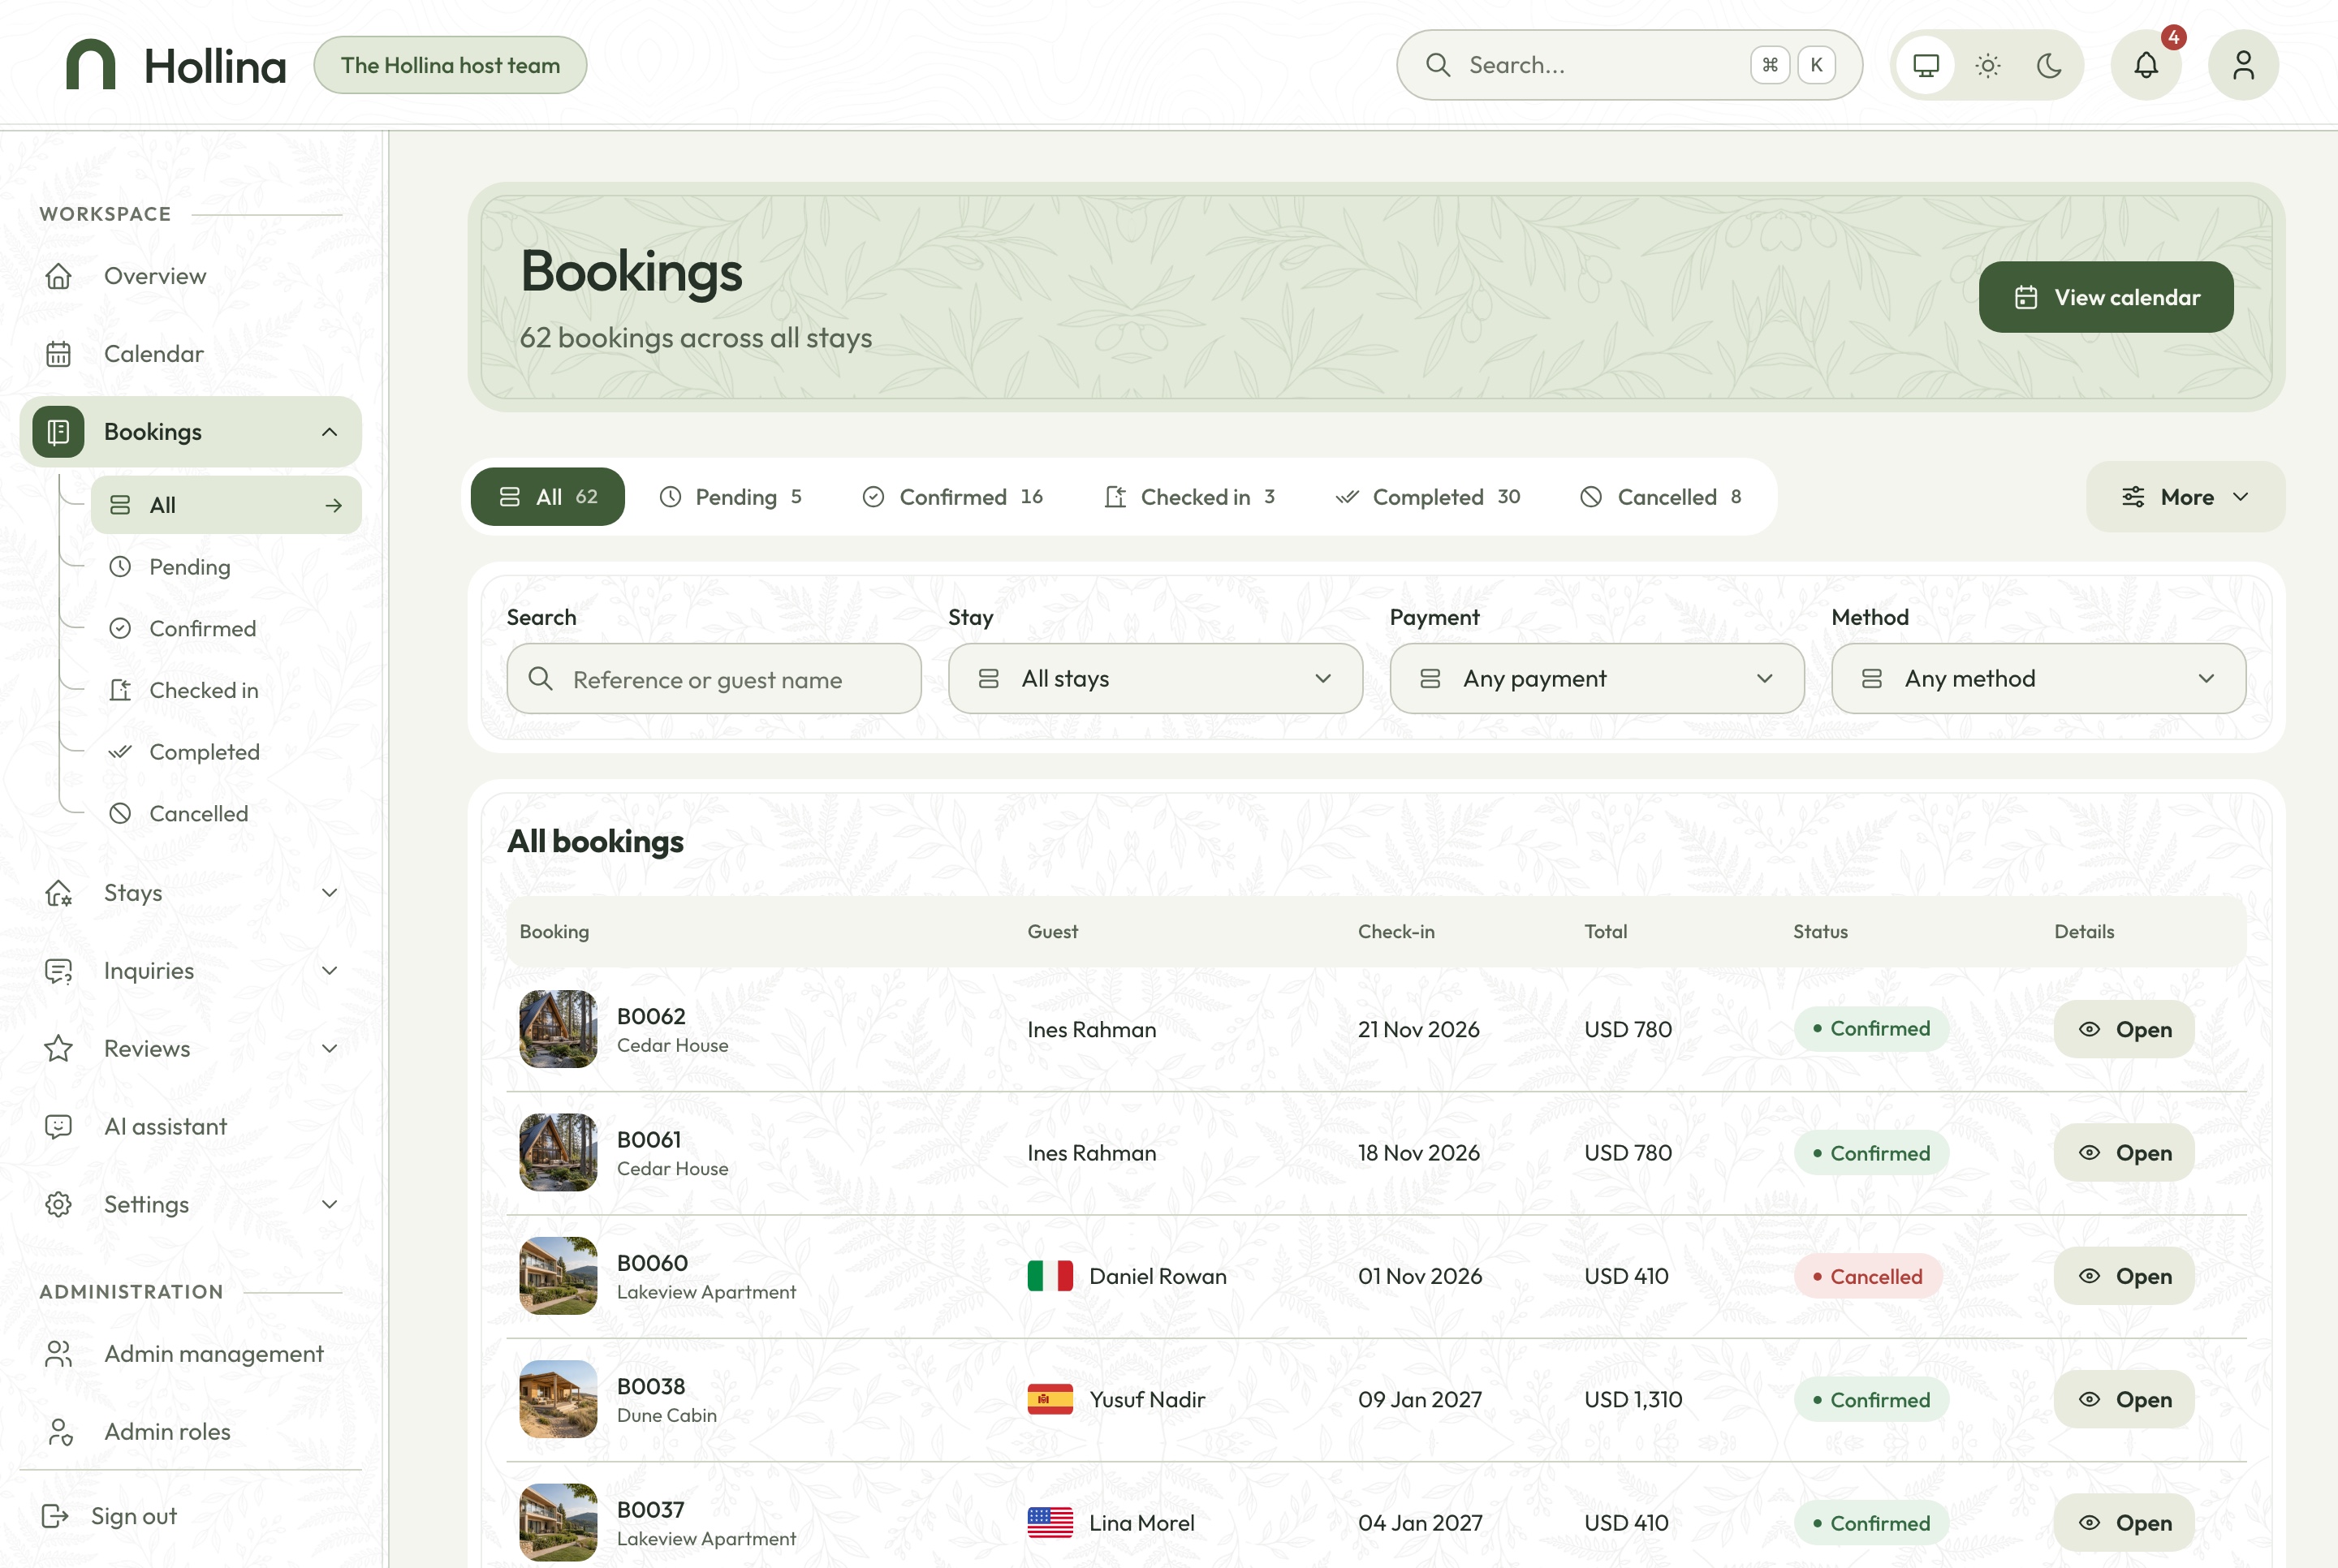The height and width of the screenshot is (1568, 2338).
Task: Open the All stays dropdown
Action: tap(1155, 679)
